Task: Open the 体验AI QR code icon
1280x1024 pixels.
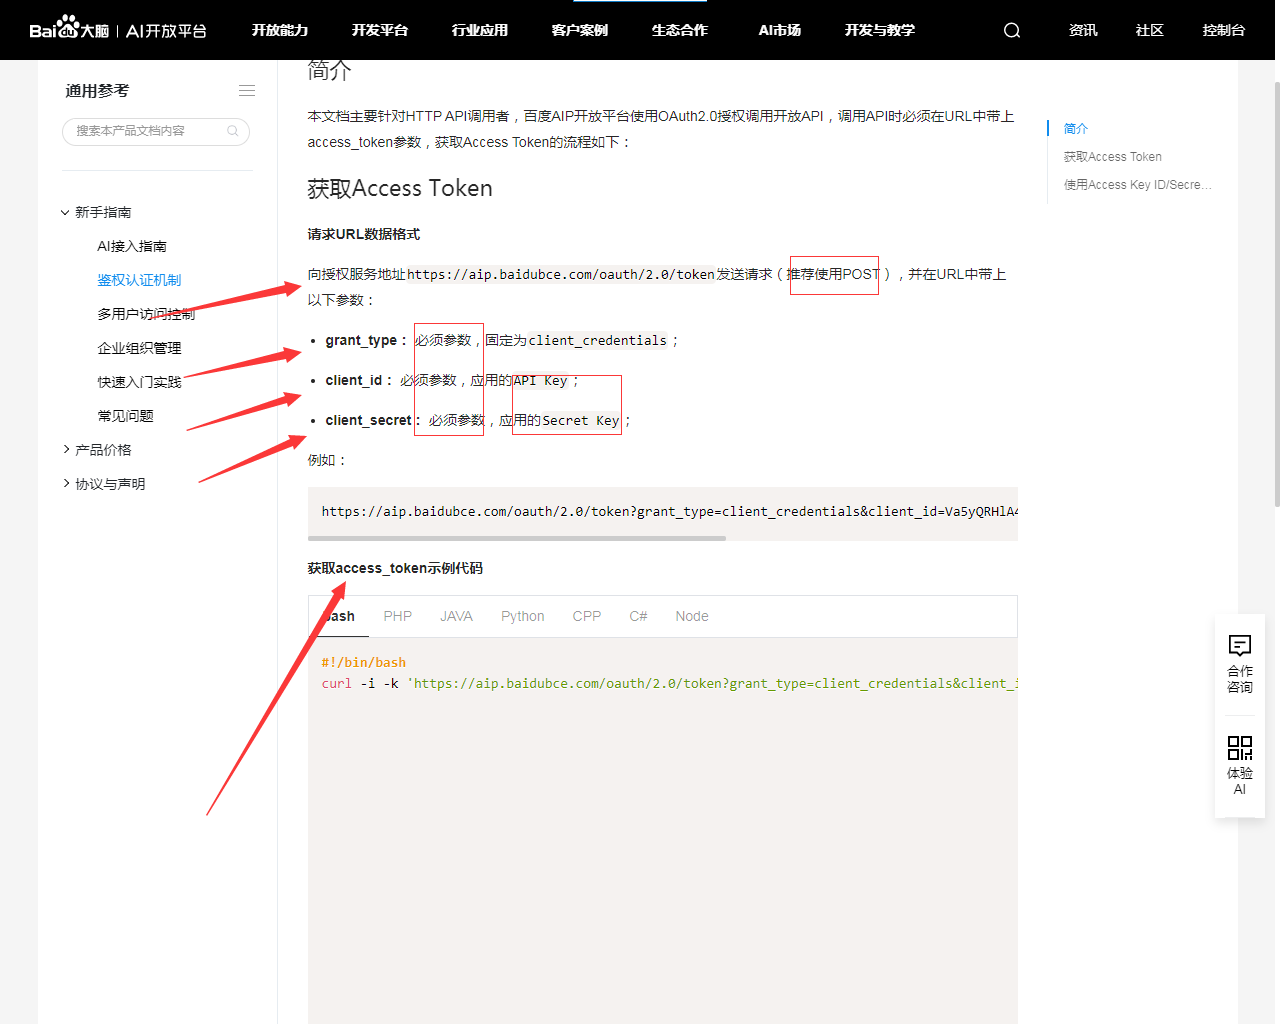Action: [x=1240, y=748]
